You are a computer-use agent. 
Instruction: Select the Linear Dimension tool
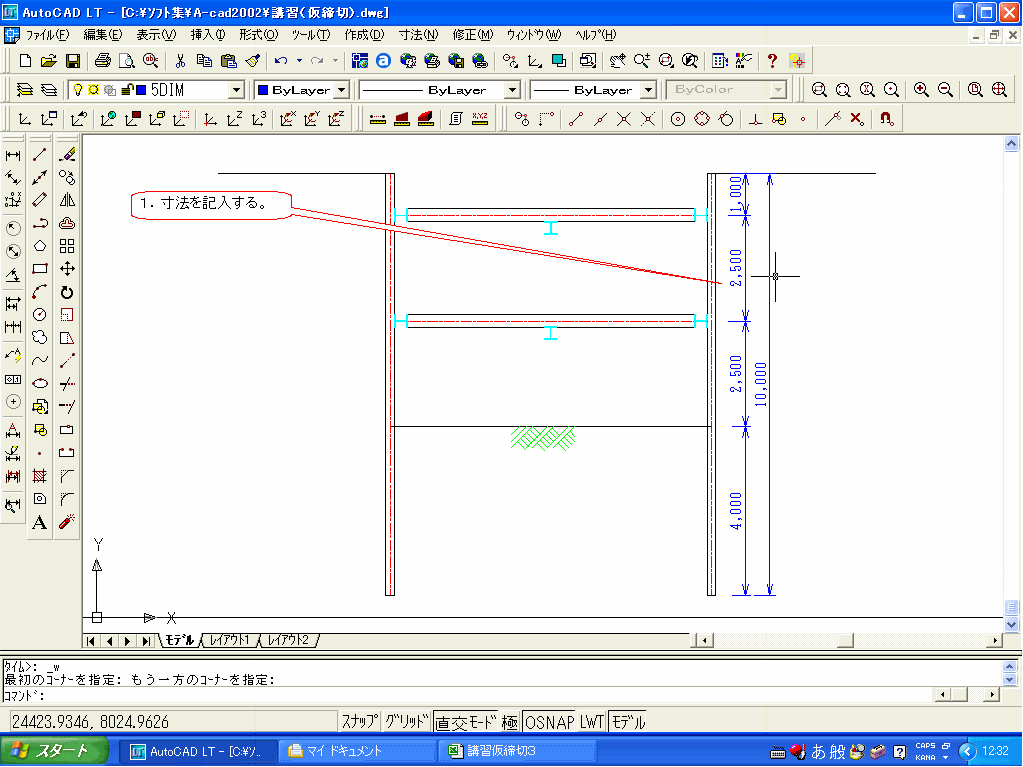[13, 155]
